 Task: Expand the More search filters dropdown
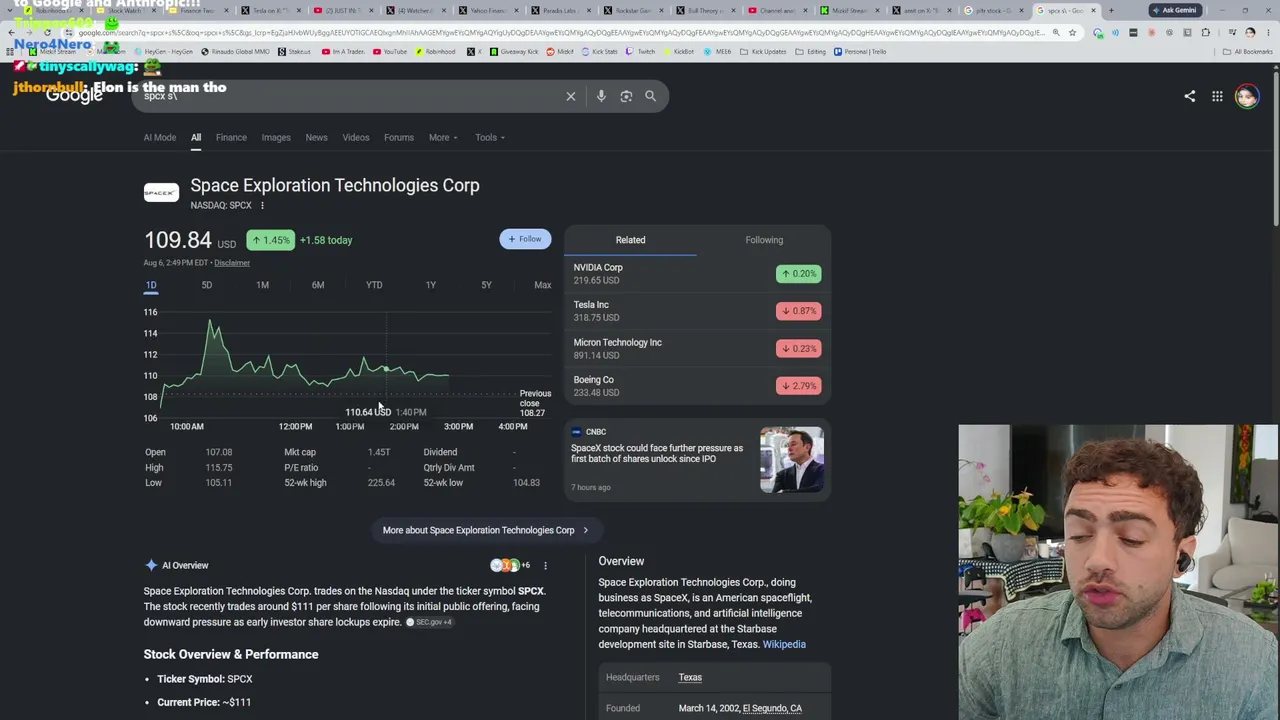pyautogui.click(x=443, y=138)
